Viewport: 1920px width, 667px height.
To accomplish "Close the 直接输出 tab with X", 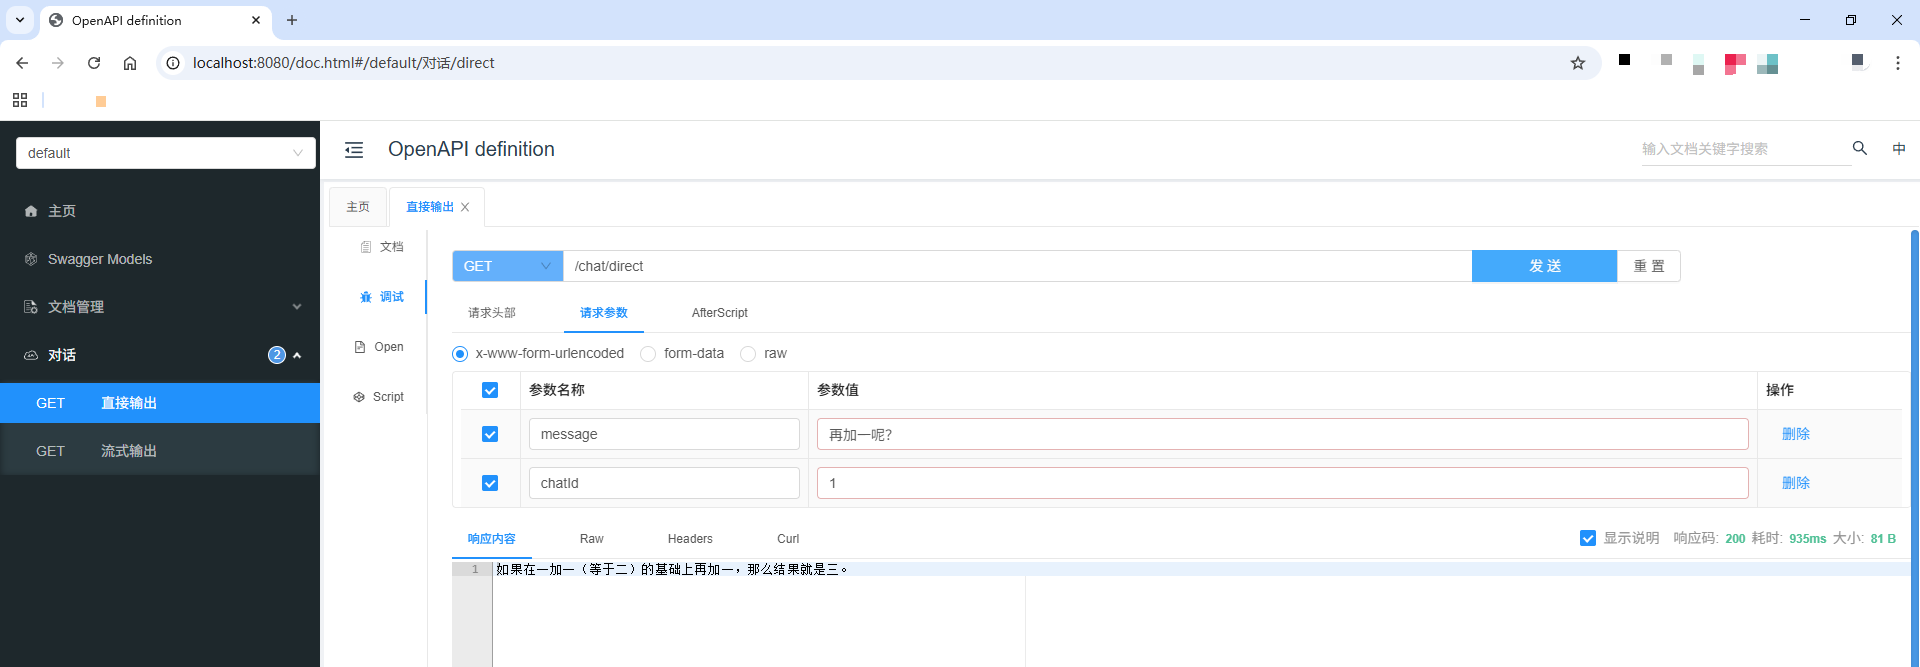I will [x=465, y=207].
